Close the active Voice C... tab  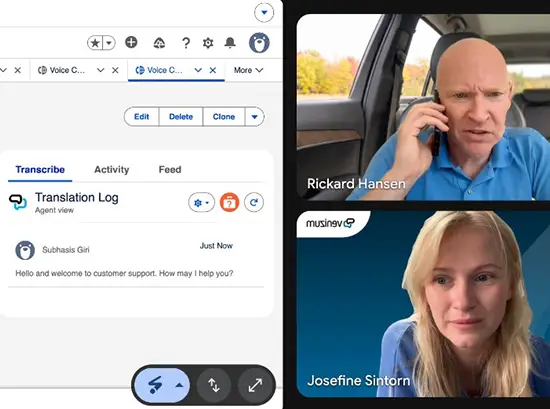coord(213,70)
